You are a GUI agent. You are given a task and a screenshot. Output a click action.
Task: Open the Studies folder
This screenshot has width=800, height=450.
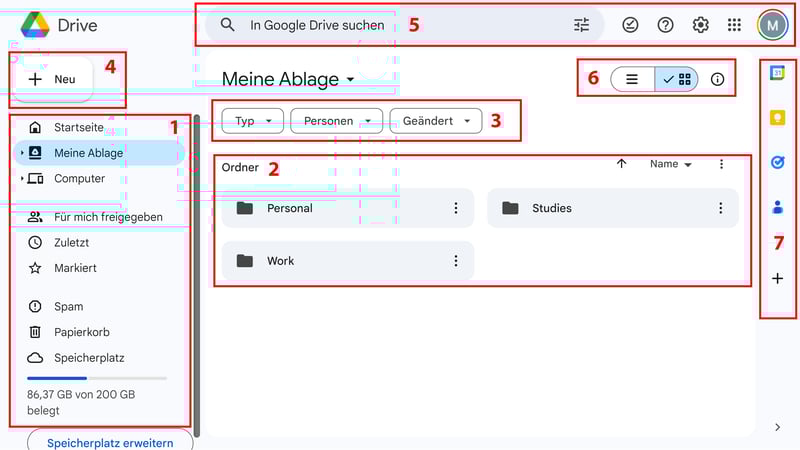coord(613,208)
